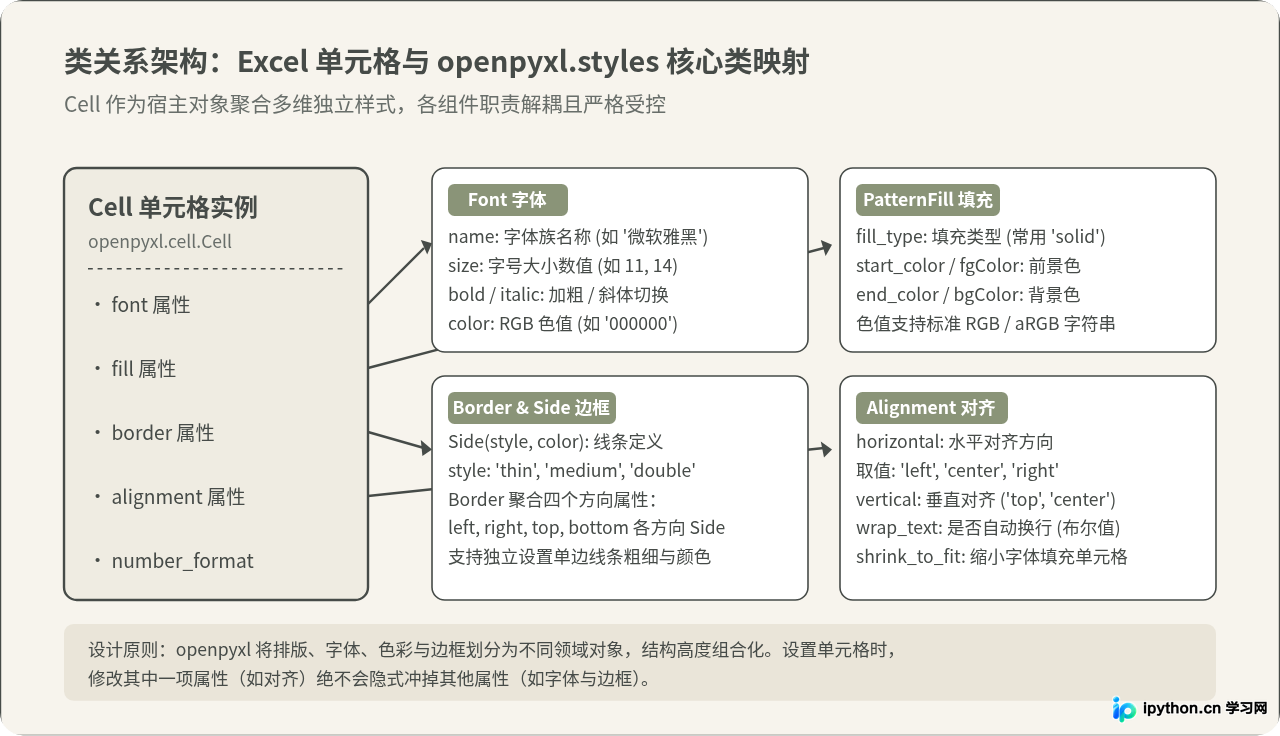
Task: Click the "start_color / fgColor: 前景色" line
Action: tap(968, 266)
